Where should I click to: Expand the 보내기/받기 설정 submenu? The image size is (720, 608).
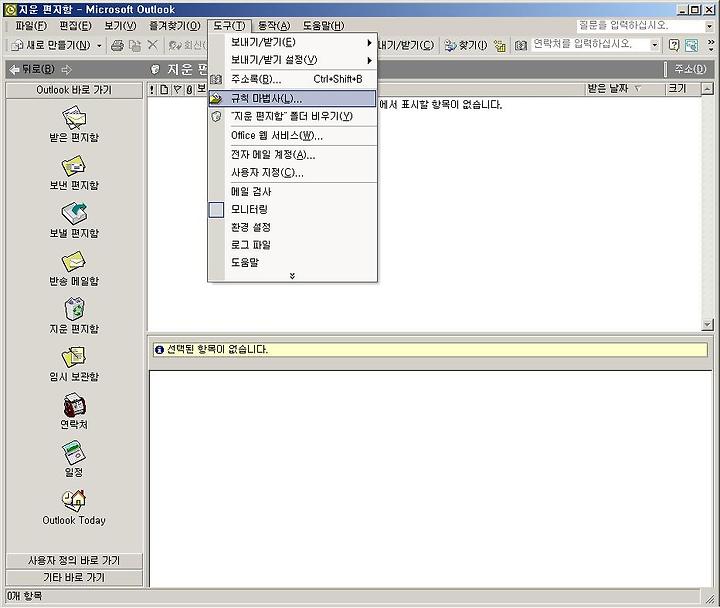(x=292, y=60)
